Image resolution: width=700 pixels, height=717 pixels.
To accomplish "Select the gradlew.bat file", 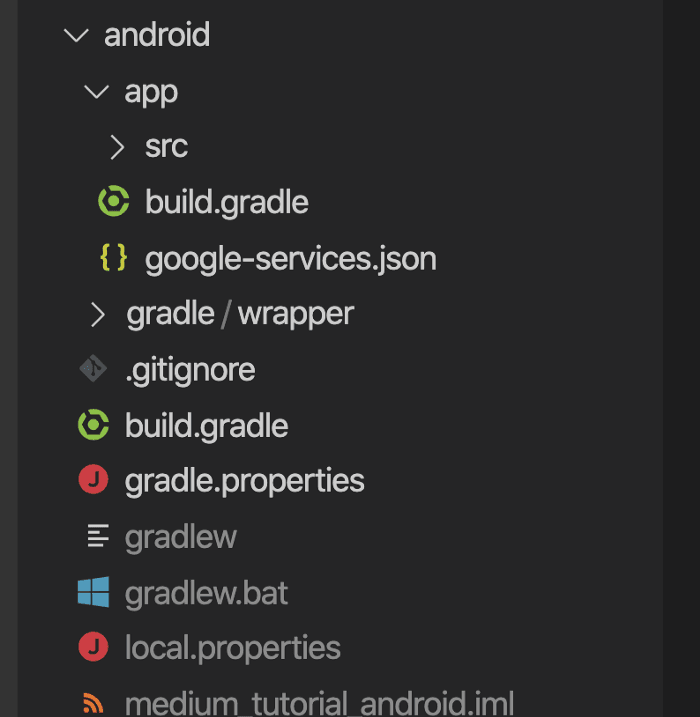I will (x=207, y=594).
